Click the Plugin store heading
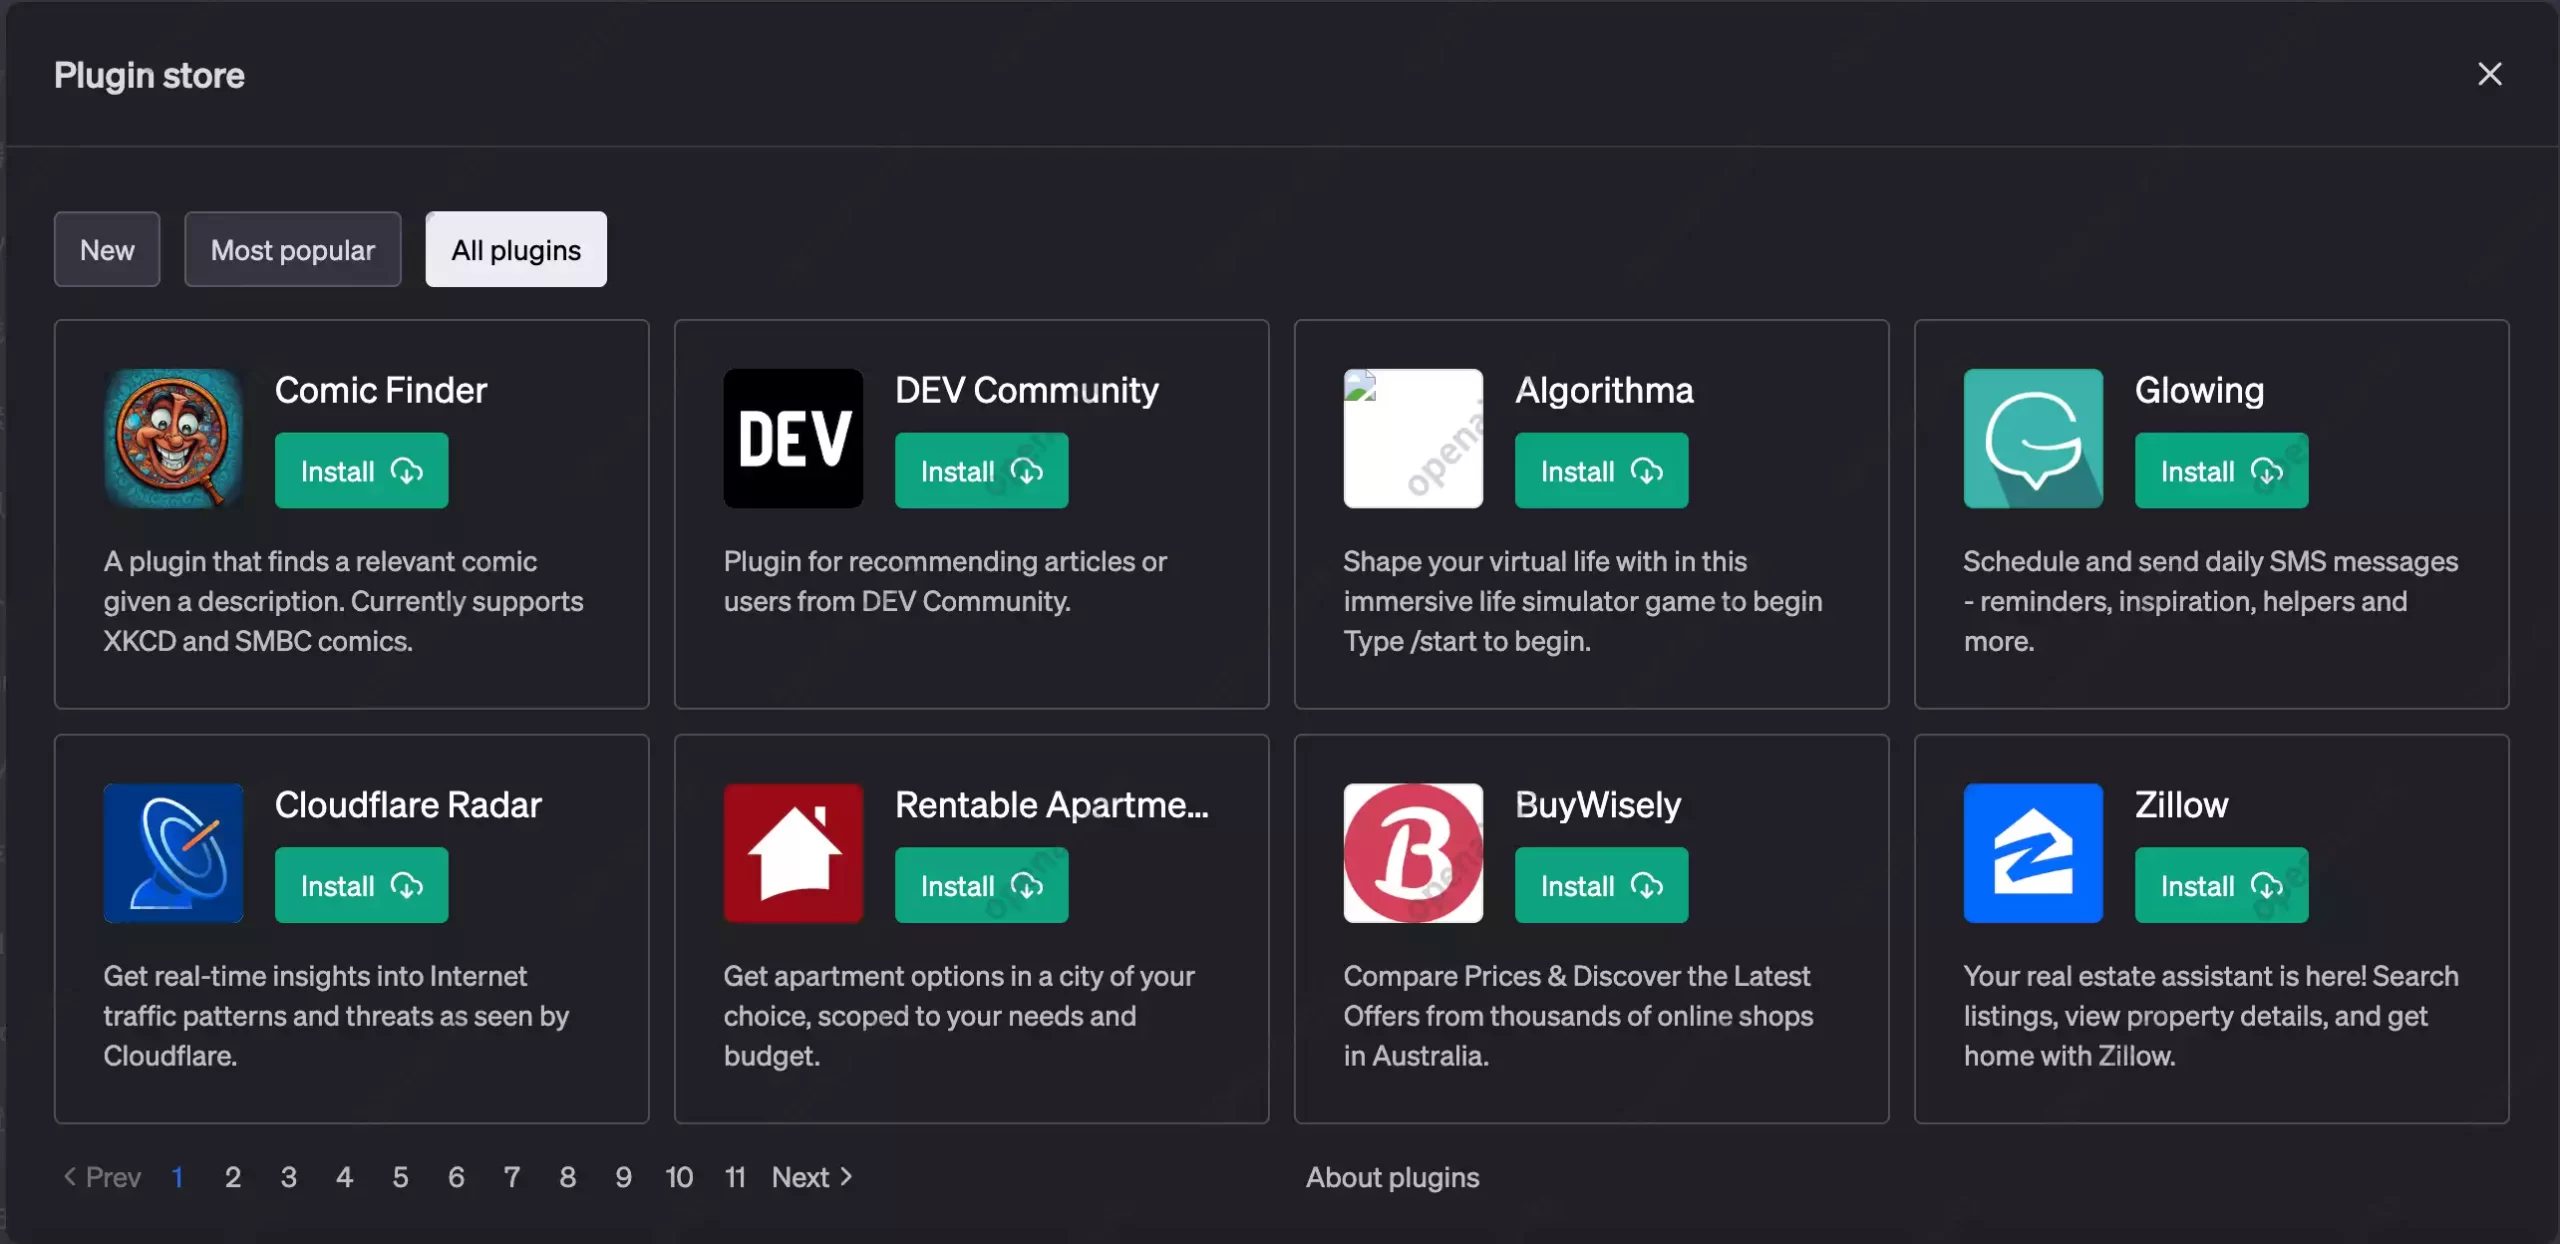This screenshot has width=2560, height=1244. point(149,75)
